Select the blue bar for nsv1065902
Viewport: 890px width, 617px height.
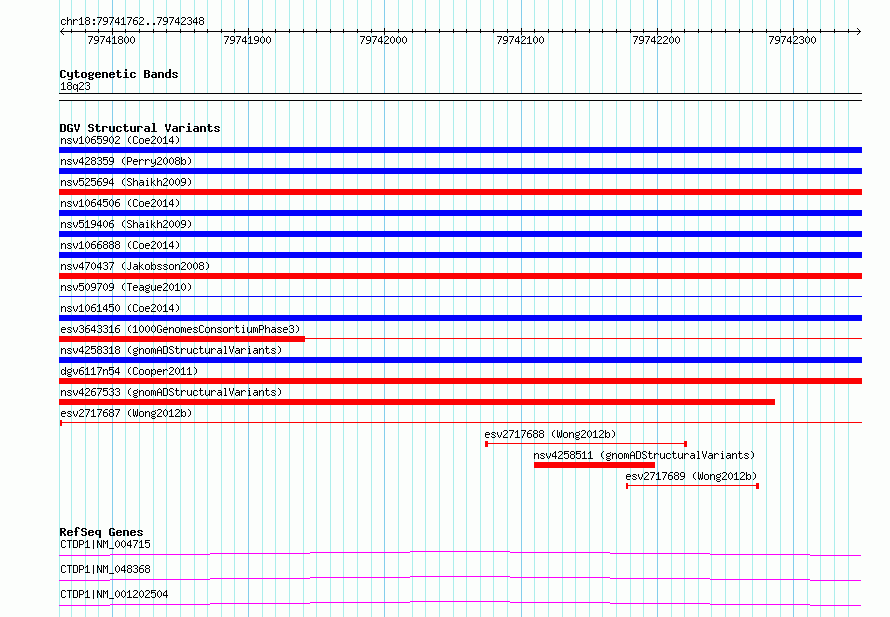460,150
